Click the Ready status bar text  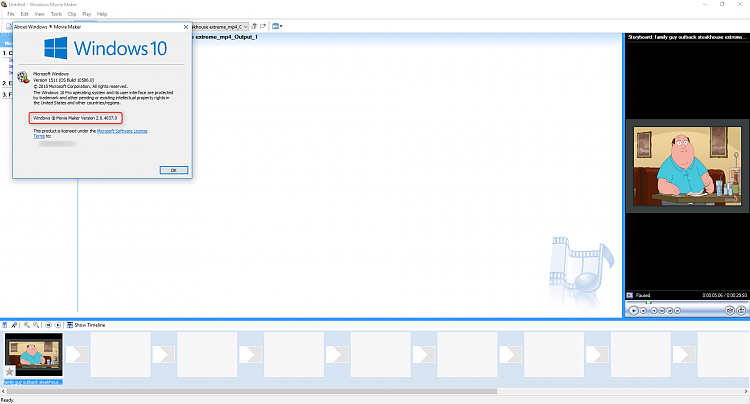click(x=7, y=400)
